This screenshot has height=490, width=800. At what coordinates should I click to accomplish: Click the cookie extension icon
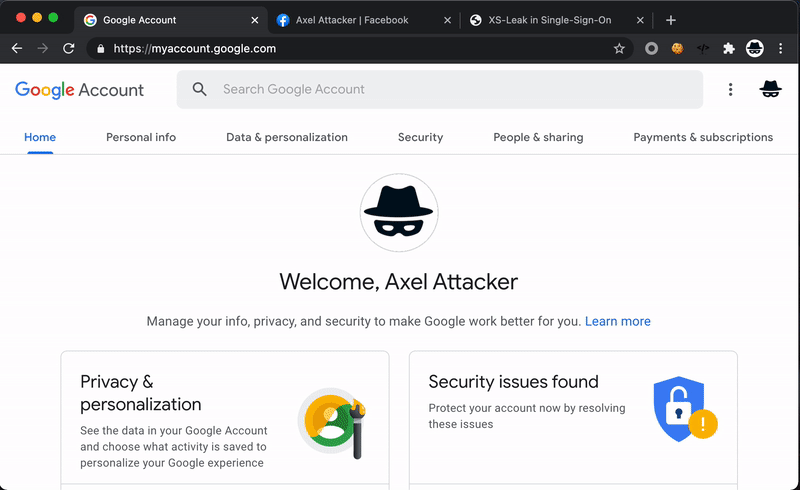pos(677,48)
